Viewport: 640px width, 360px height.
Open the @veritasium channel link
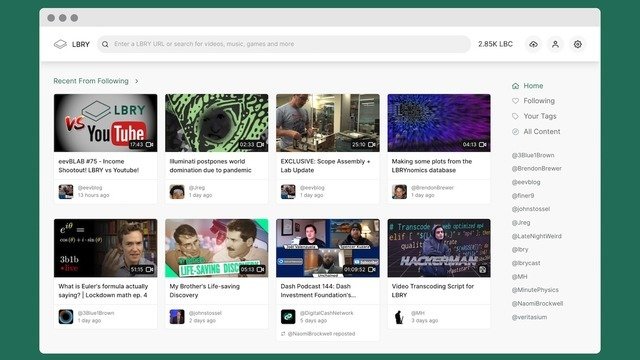coord(529,317)
